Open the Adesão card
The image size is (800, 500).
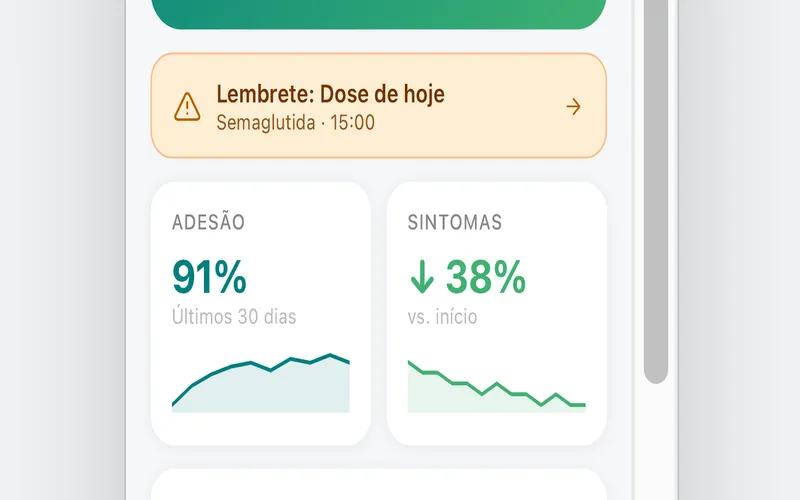tap(261, 314)
